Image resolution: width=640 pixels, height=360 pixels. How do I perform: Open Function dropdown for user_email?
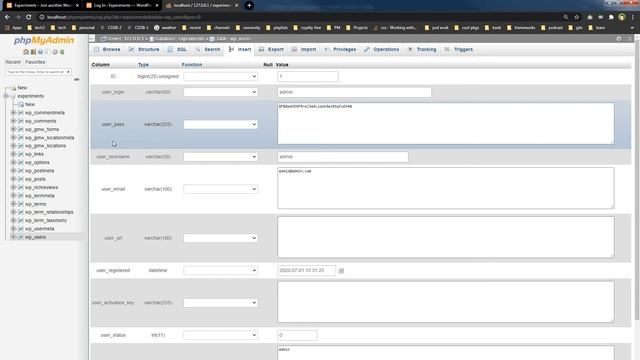220,189
